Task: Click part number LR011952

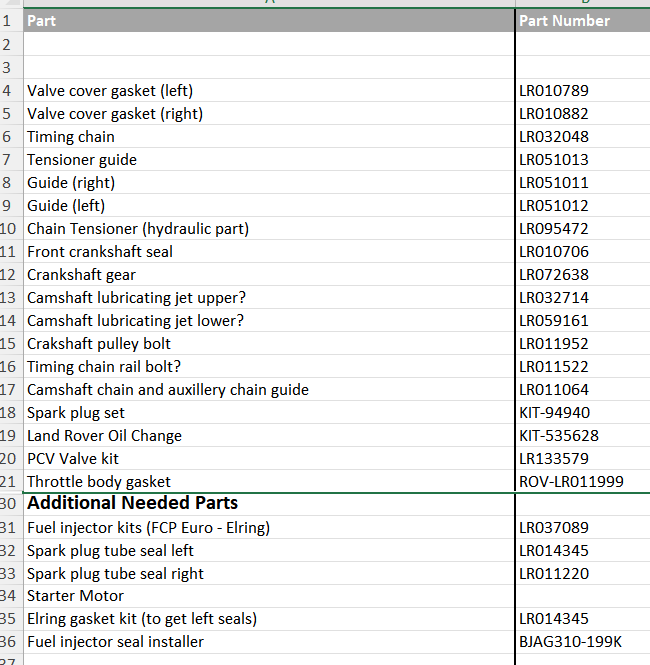Action: pyautogui.click(x=583, y=343)
